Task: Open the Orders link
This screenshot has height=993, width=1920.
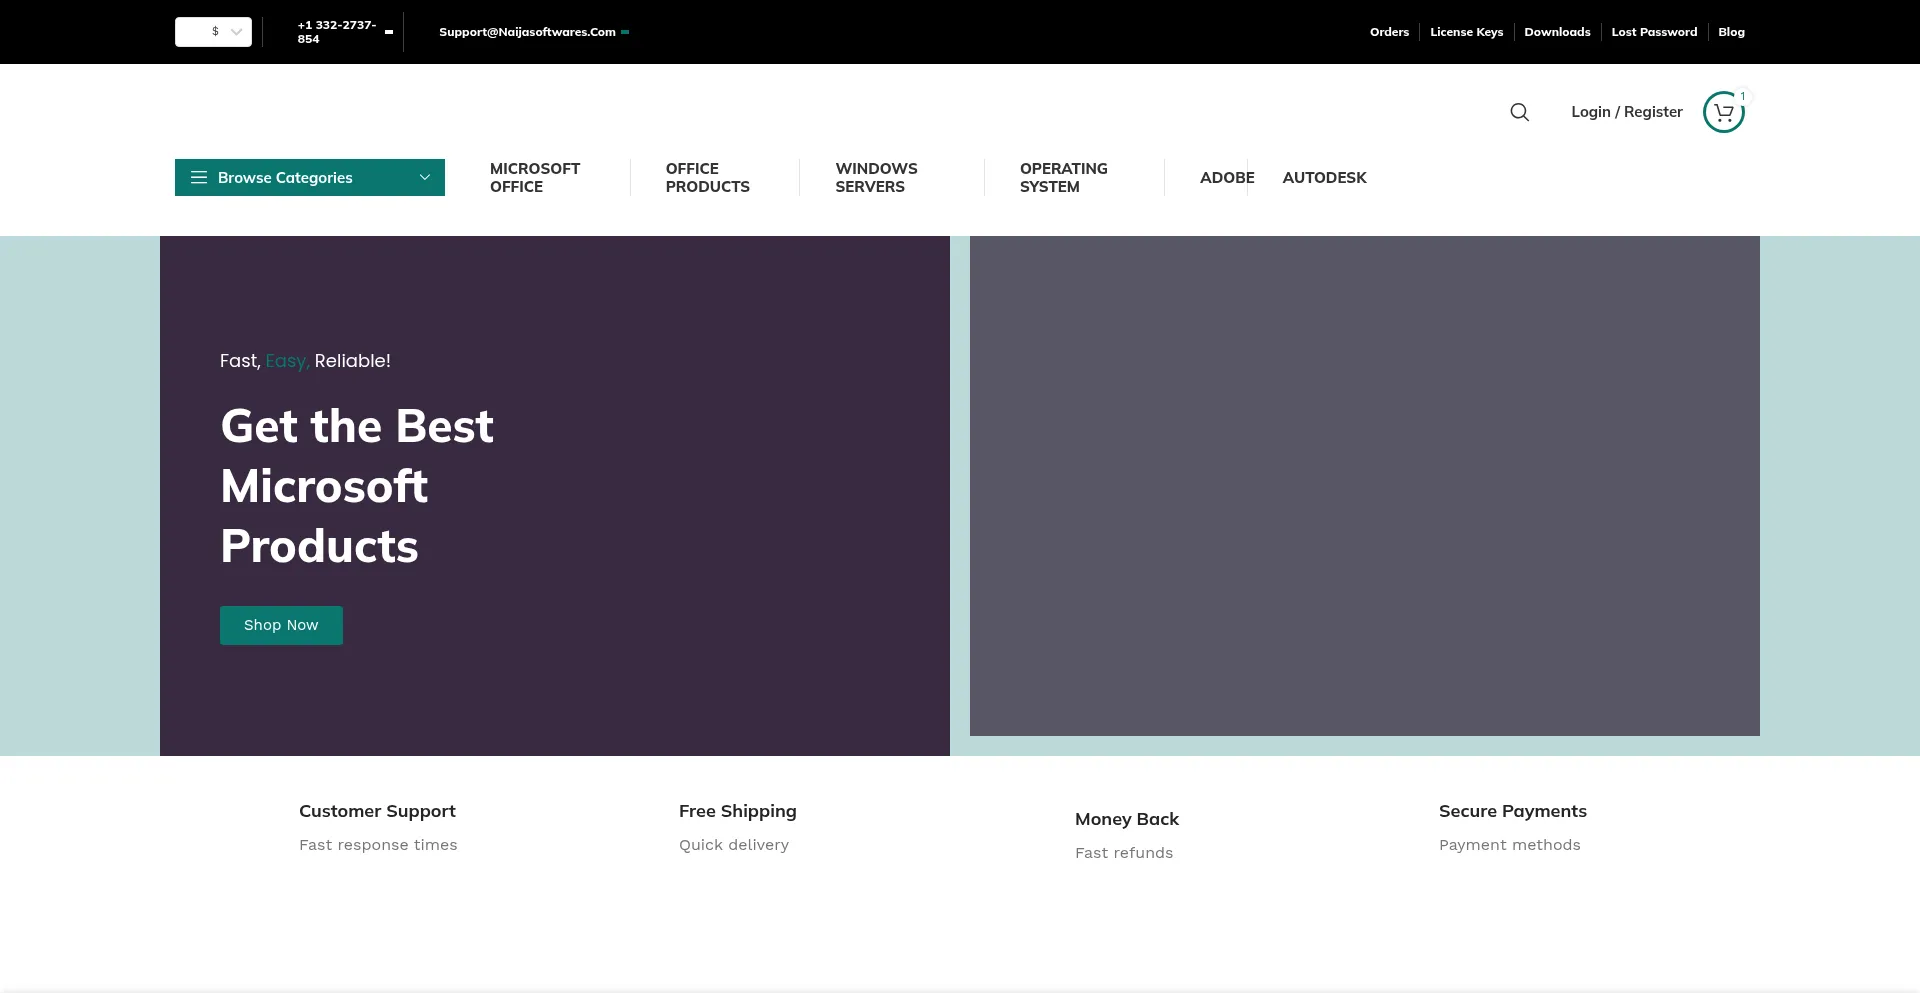Action: click(1389, 32)
